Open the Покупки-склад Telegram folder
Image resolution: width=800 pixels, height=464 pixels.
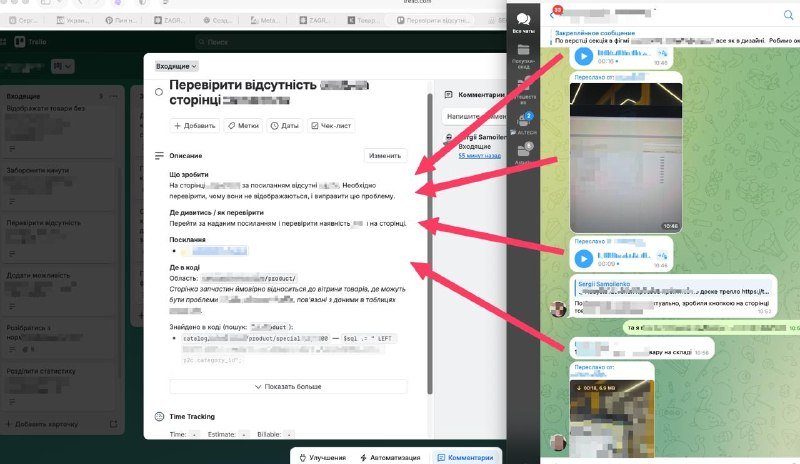(x=523, y=56)
